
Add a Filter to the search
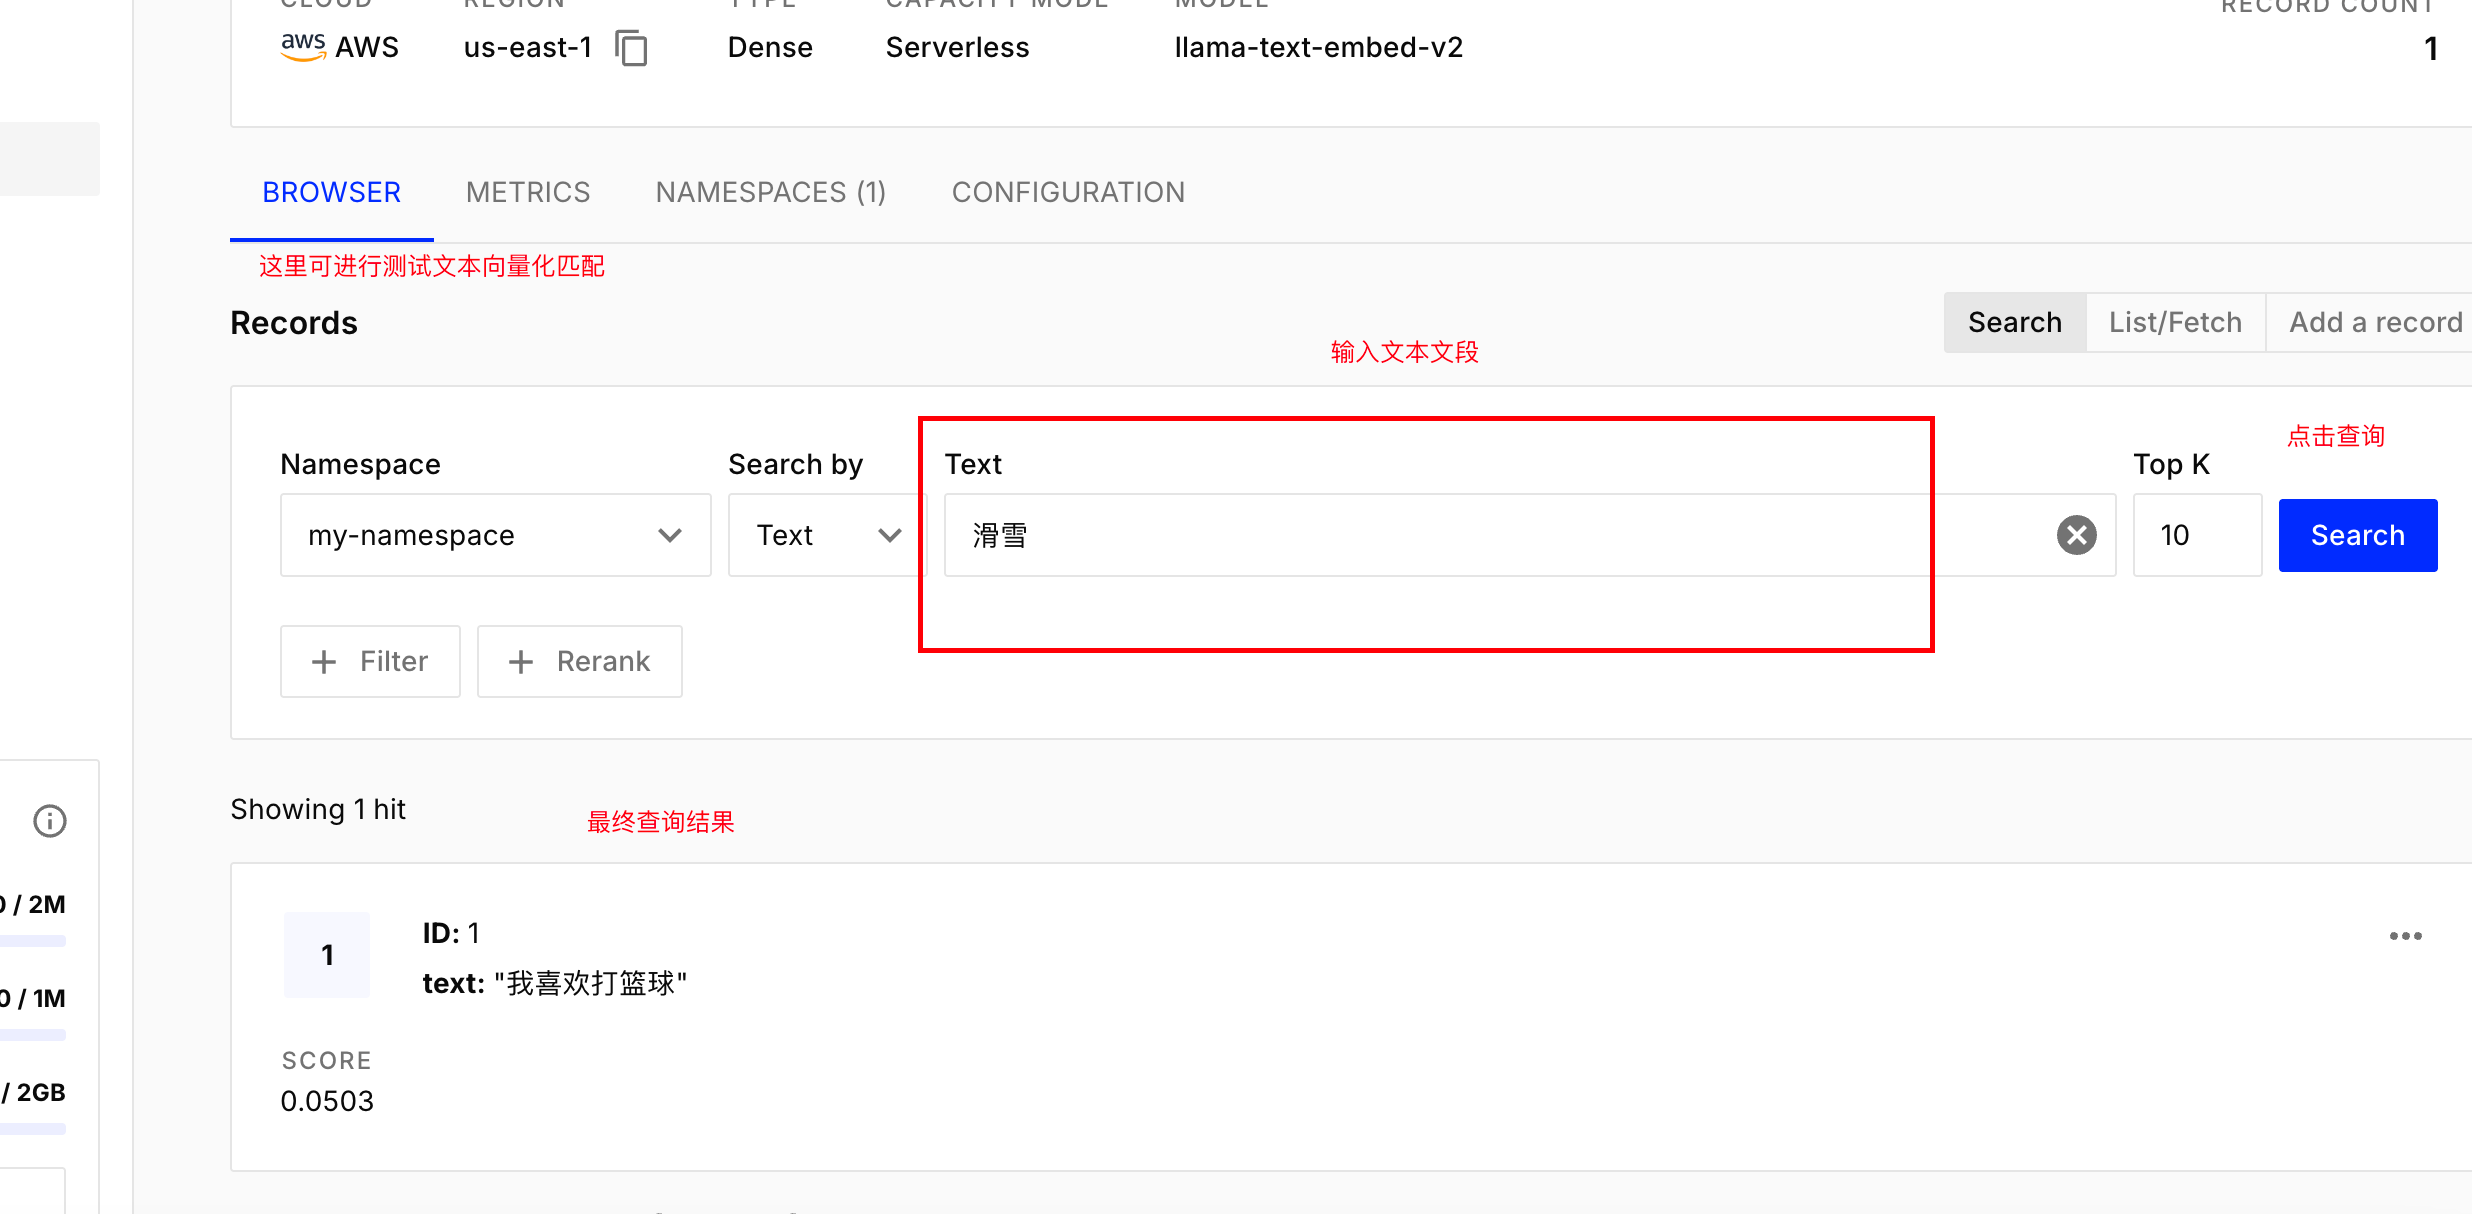pos(371,661)
